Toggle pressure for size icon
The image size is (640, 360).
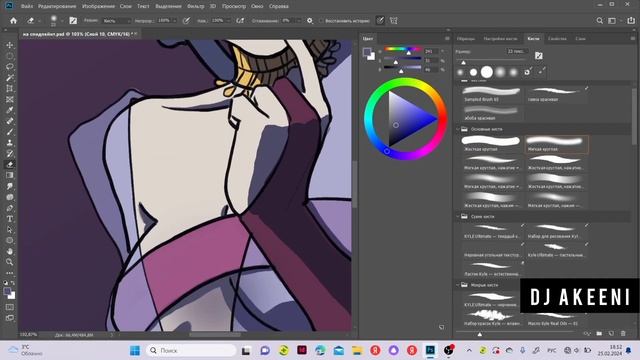pyautogui.click(x=380, y=20)
